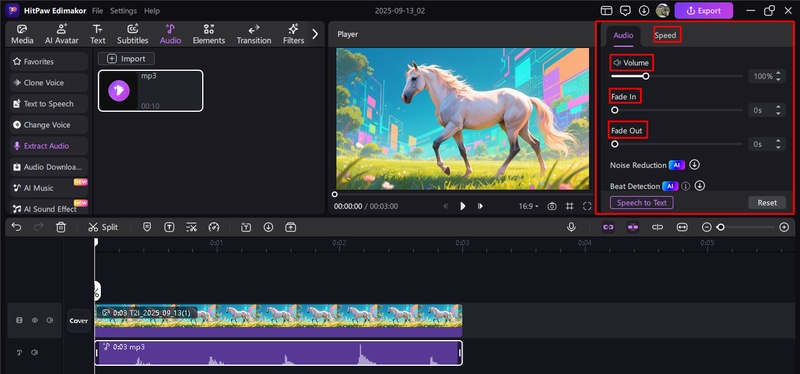800x374 pixels.
Task: Open Text to Speech in the sidebar
Action: point(49,104)
